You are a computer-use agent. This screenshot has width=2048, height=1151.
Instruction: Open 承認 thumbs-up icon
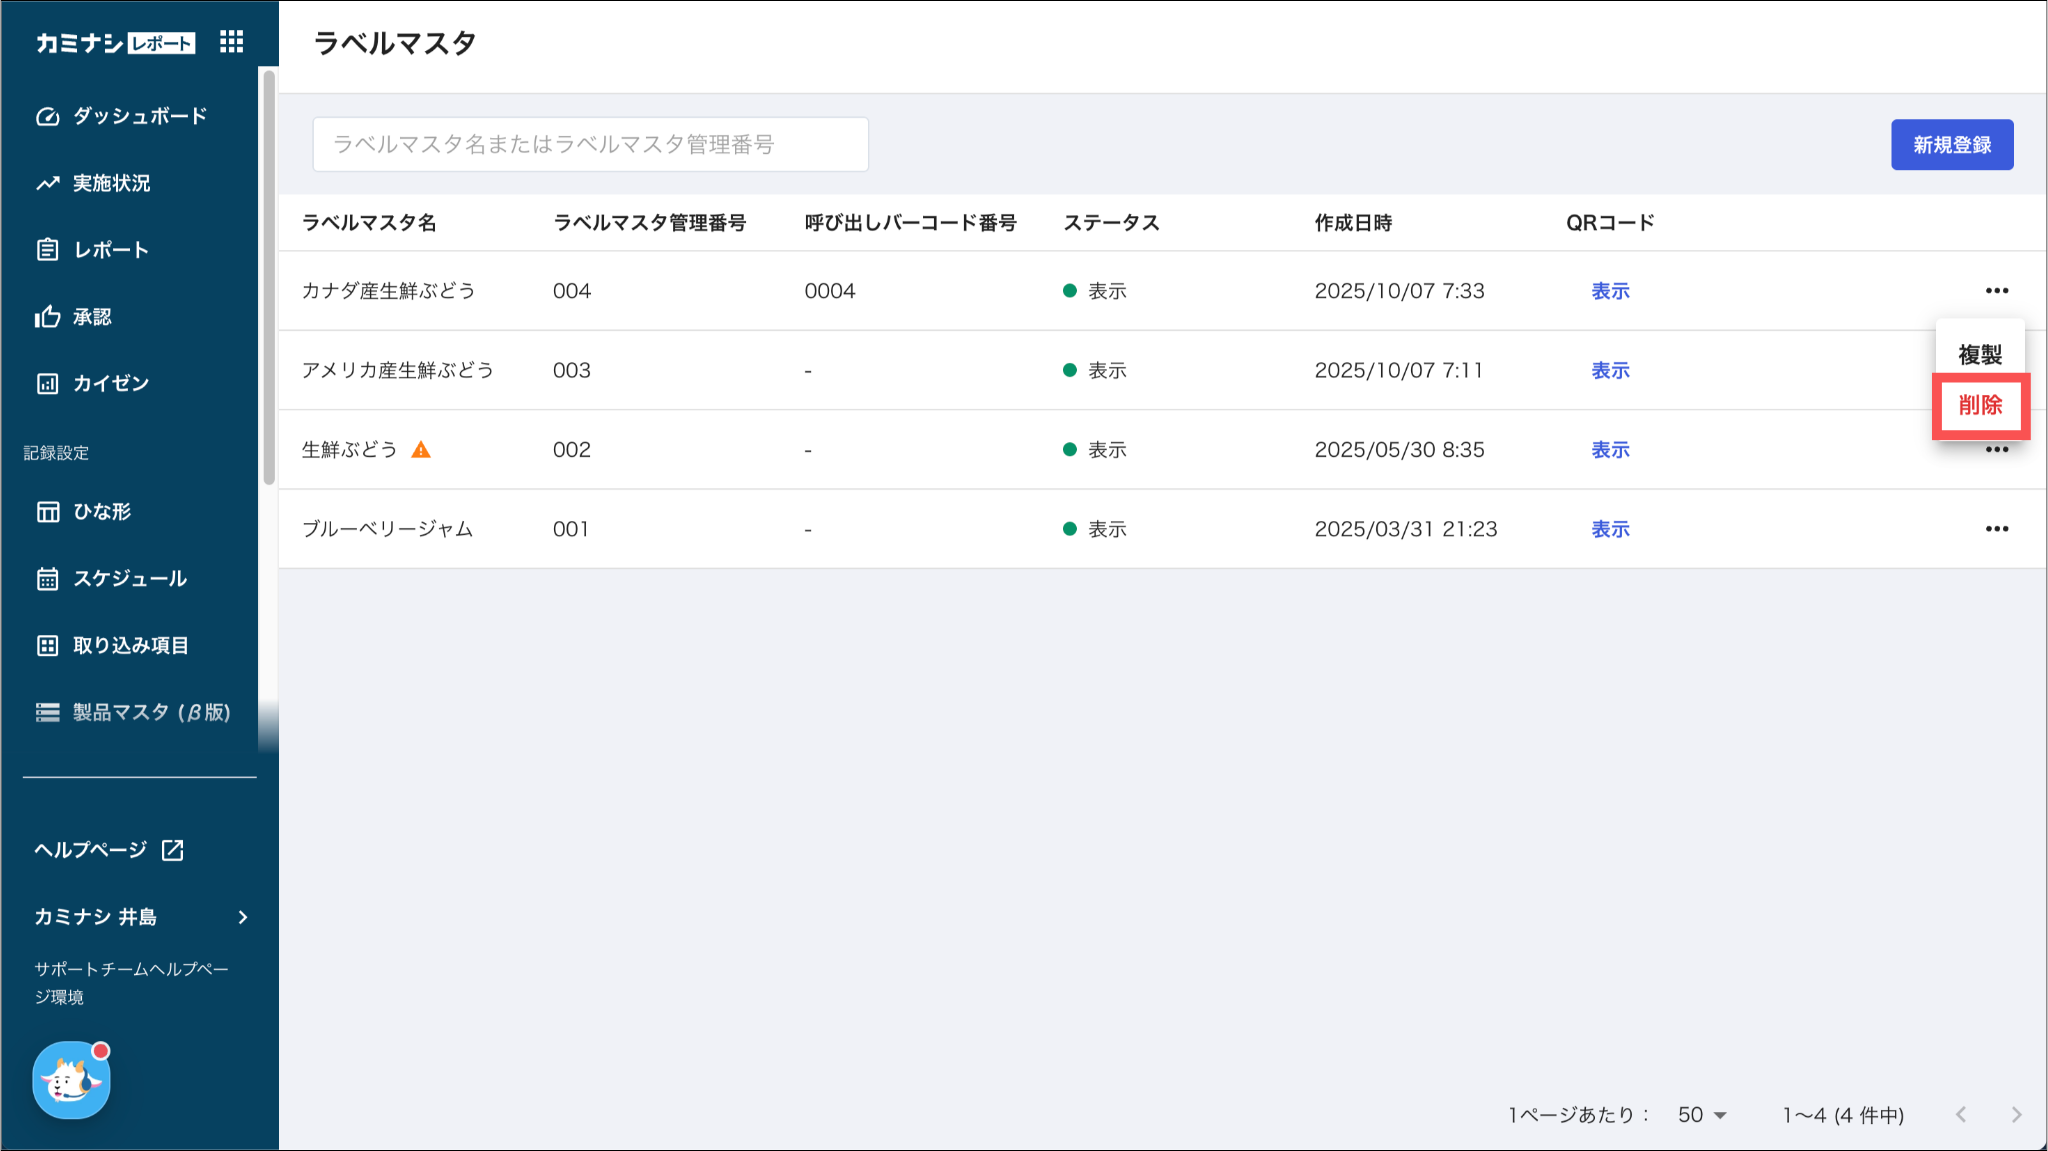click(47, 317)
